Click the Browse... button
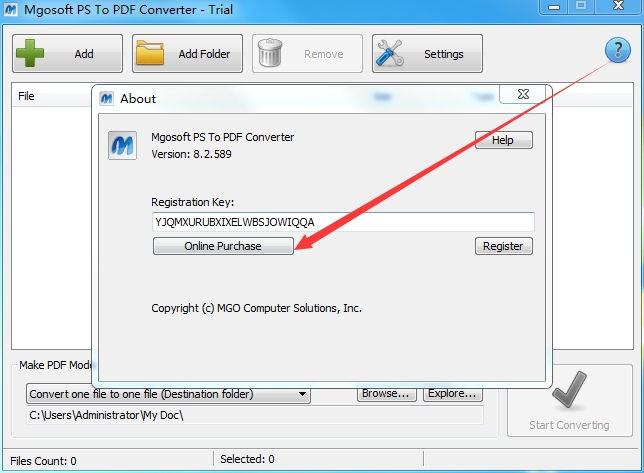Screen dimensions: 644x473 (386, 393)
